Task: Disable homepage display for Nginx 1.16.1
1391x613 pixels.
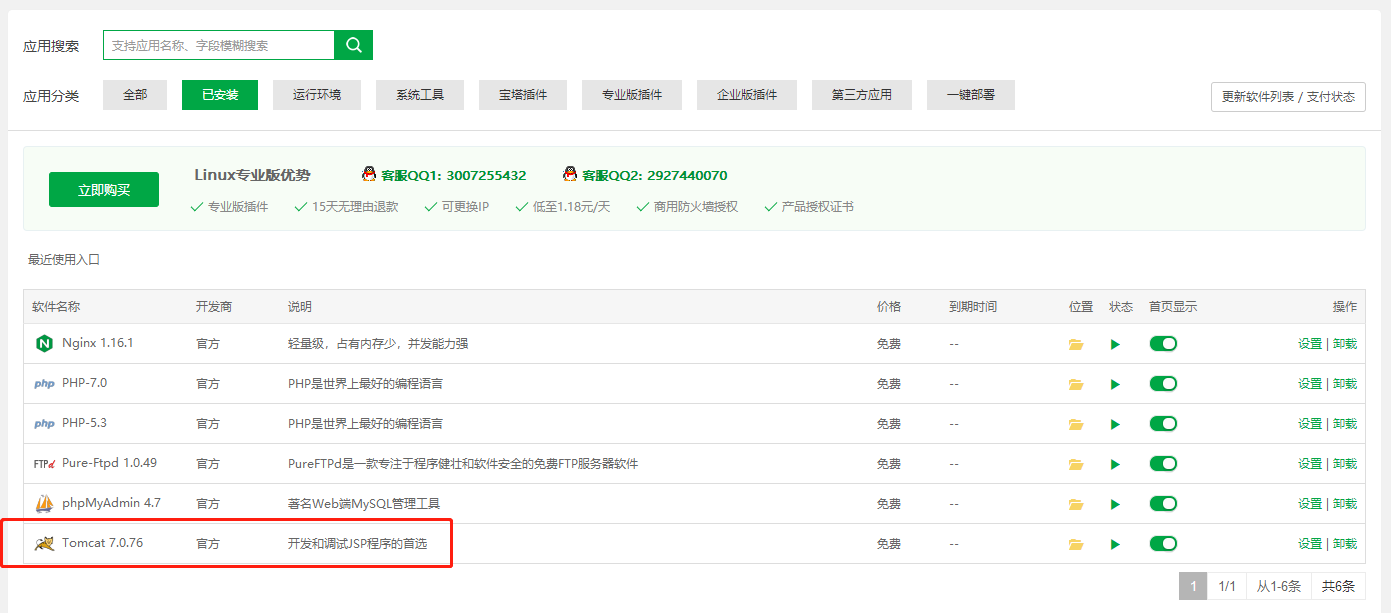Action: [x=1163, y=343]
